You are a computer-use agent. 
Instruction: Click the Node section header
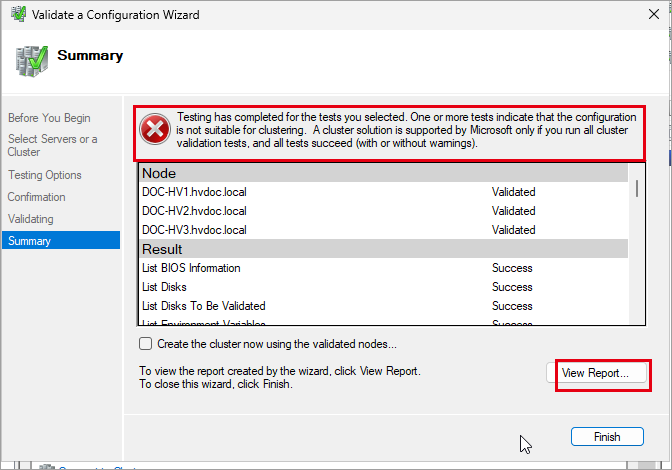(x=383, y=173)
